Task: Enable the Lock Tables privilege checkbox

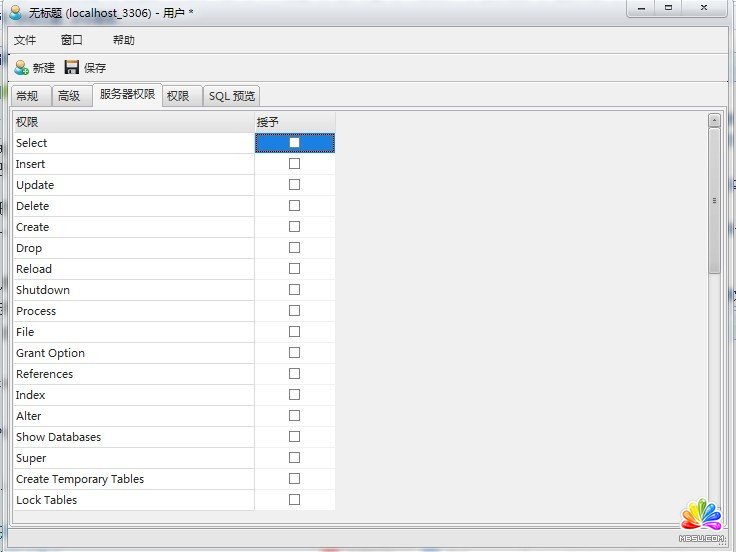Action: tap(294, 500)
